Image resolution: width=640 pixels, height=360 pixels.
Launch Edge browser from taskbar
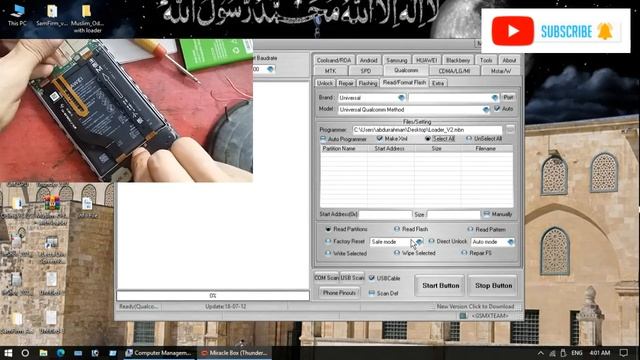61,353
